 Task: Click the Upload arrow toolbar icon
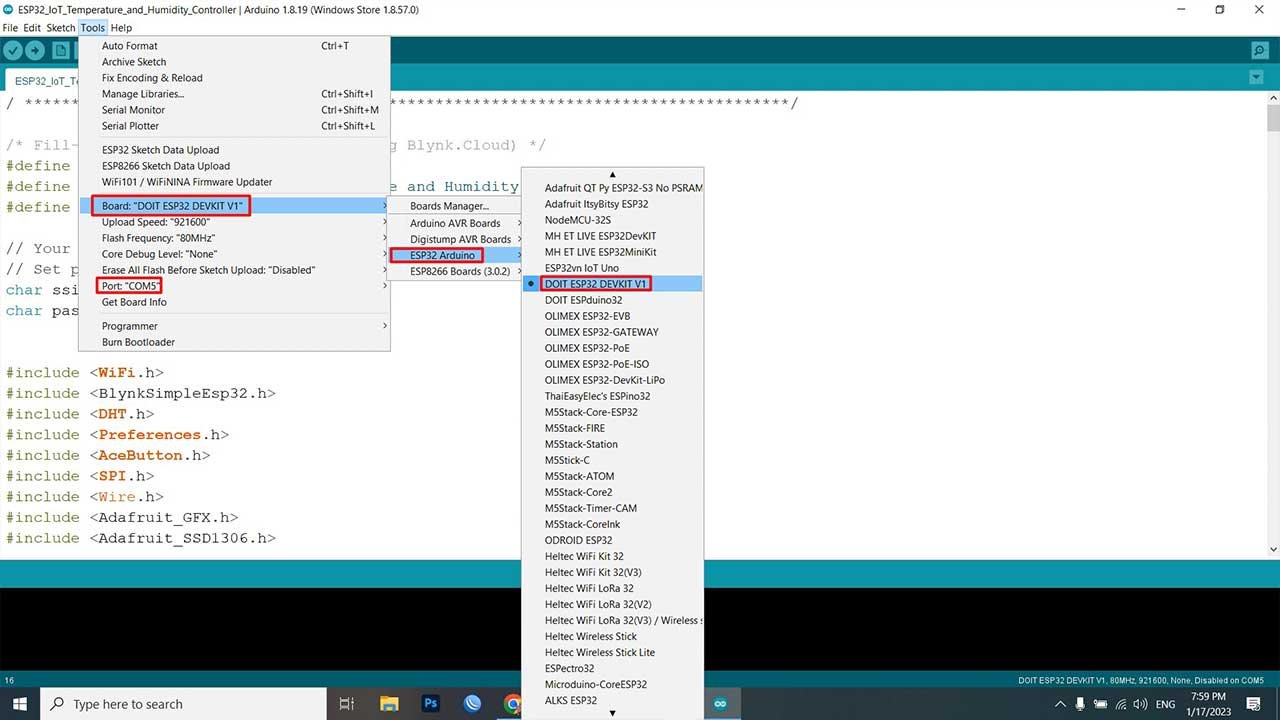tap(36, 51)
